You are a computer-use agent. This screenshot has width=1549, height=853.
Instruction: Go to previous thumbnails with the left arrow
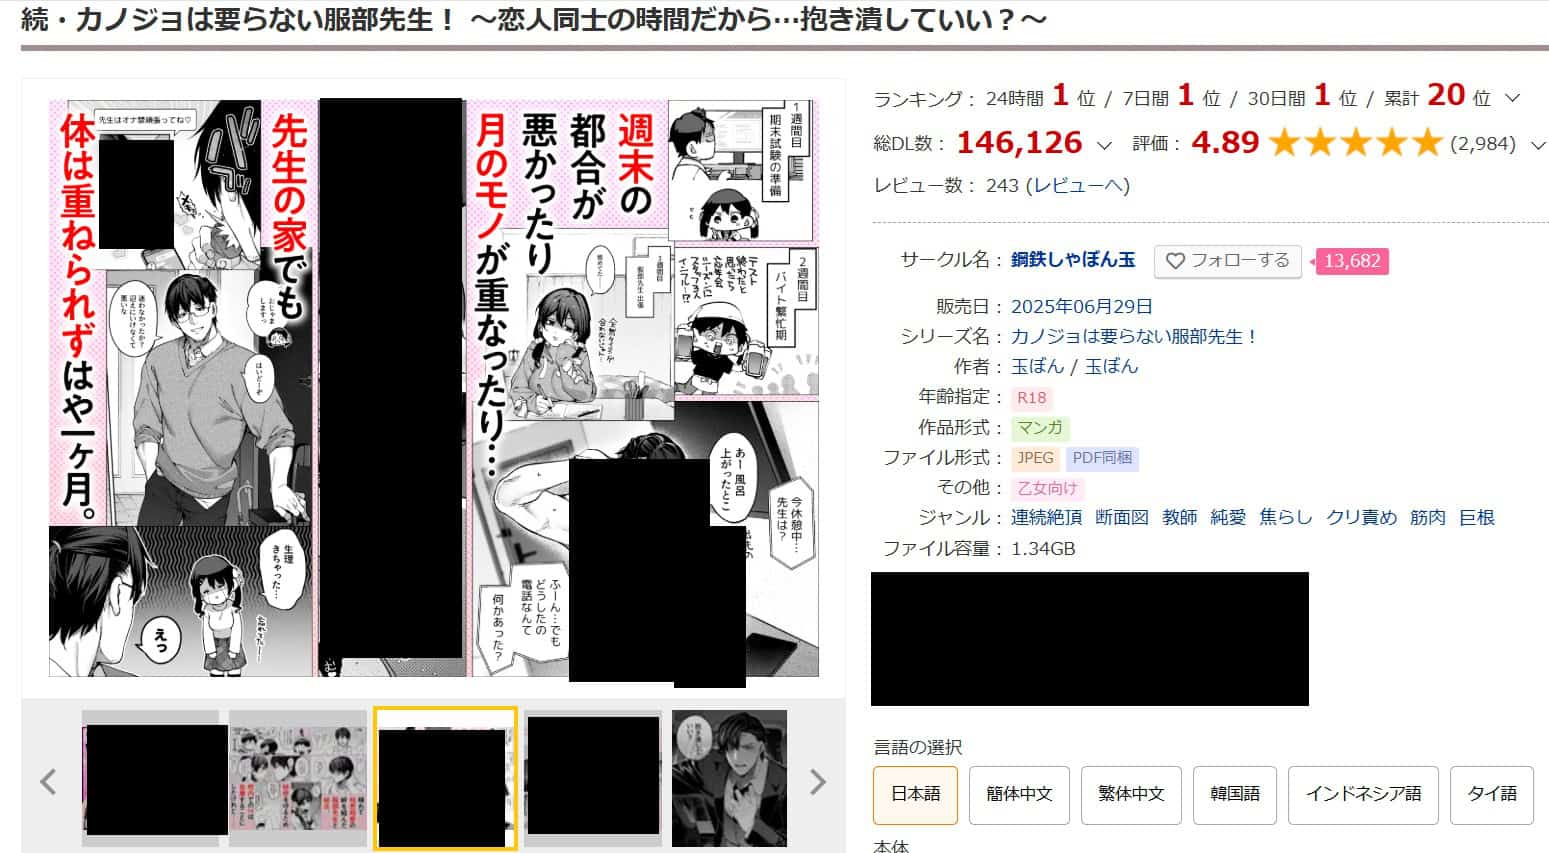(48, 781)
